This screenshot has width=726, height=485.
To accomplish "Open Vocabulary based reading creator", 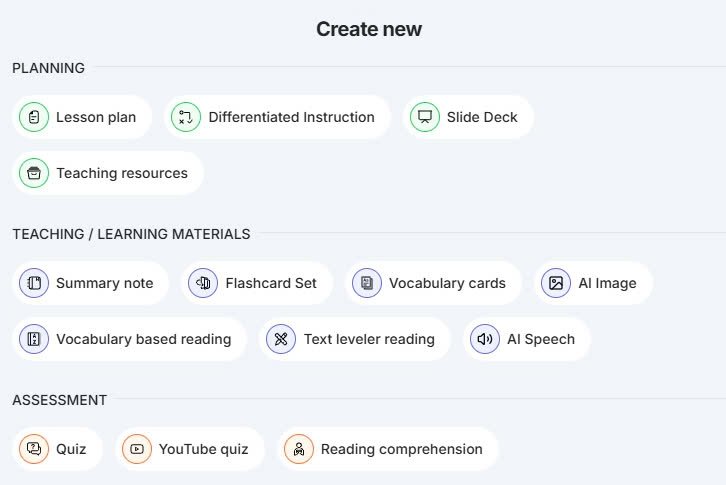I will [129, 339].
